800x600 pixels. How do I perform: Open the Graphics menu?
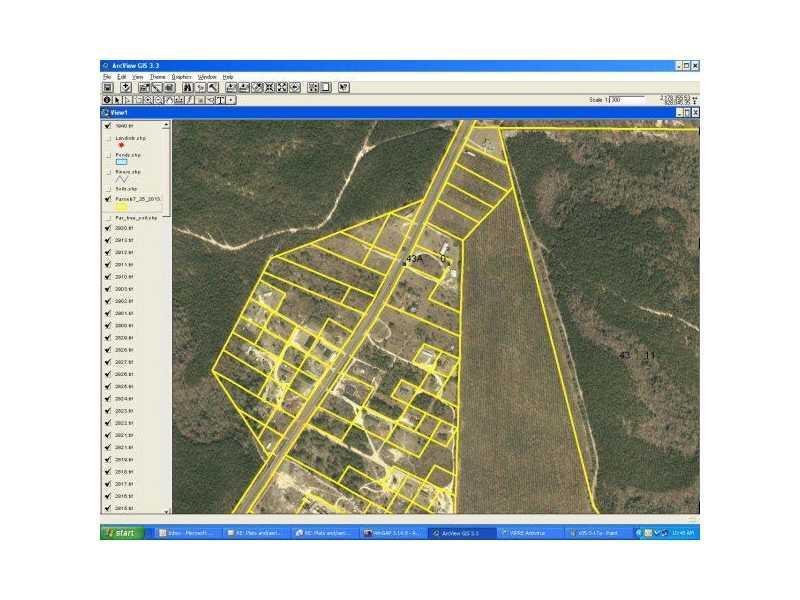pyautogui.click(x=181, y=77)
